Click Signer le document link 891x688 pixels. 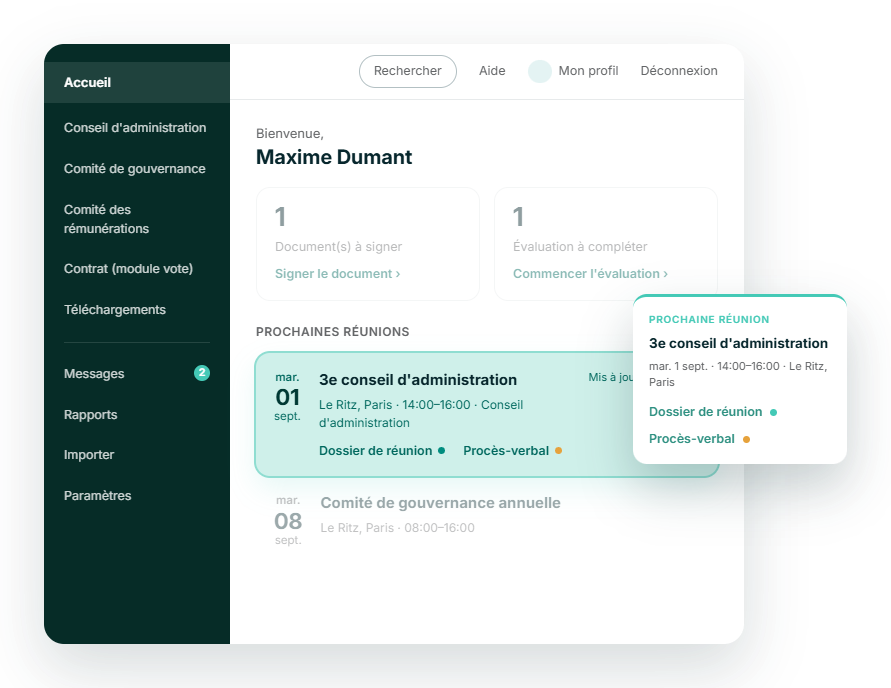pos(338,274)
